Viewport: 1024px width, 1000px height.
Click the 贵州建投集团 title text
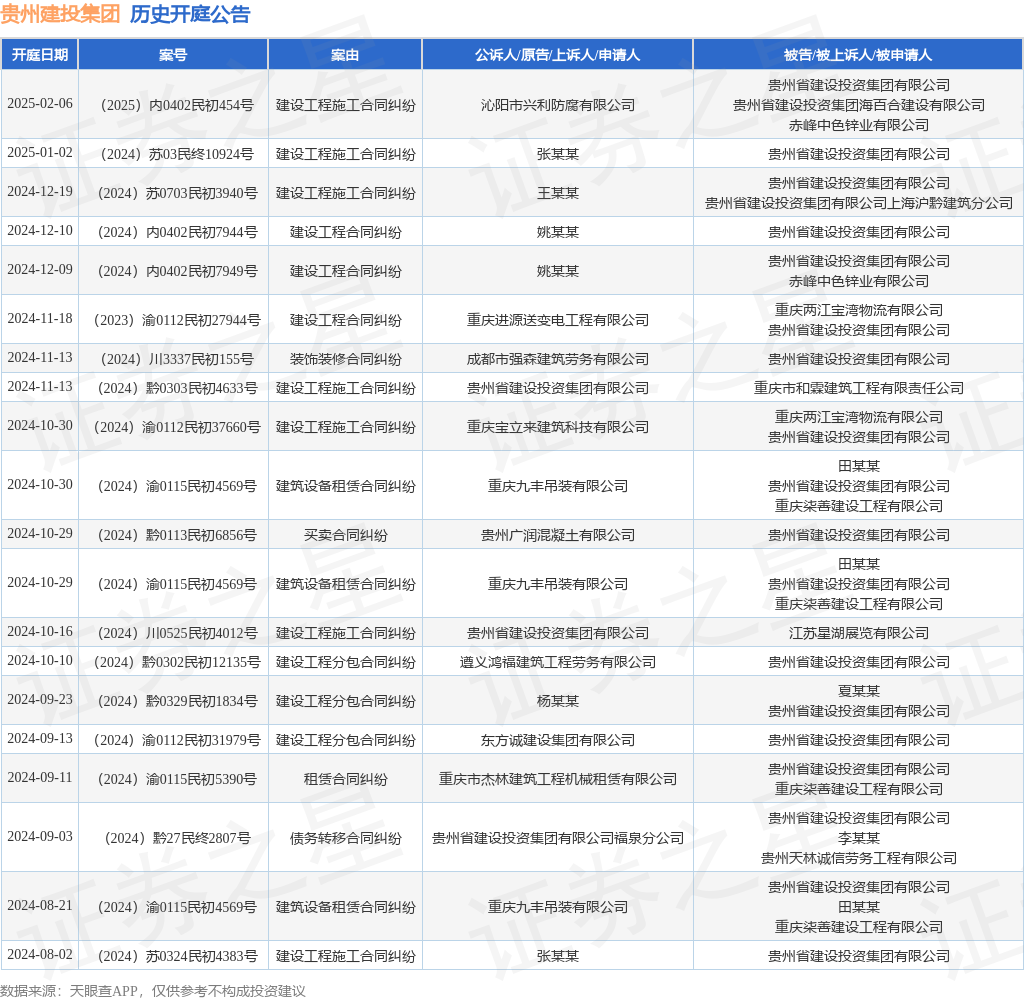pyautogui.click(x=60, y=14)
